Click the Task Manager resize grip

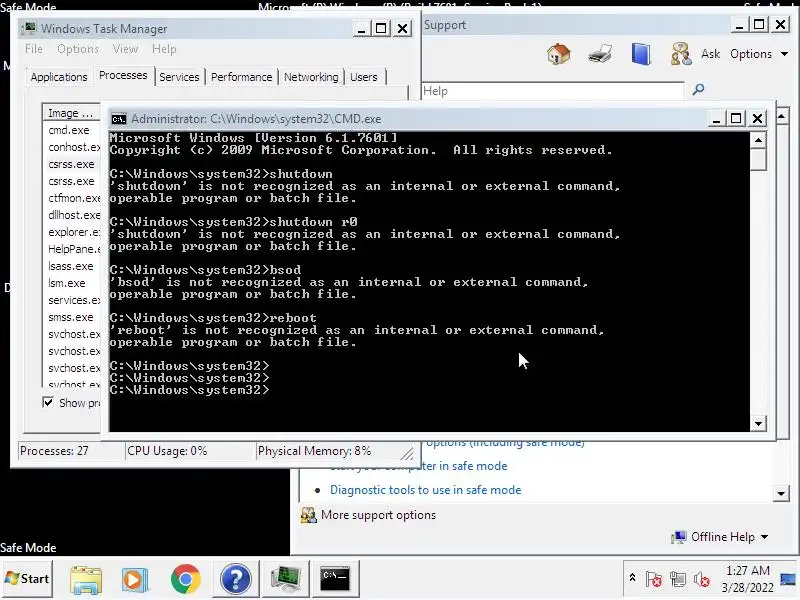pos(407,453)
